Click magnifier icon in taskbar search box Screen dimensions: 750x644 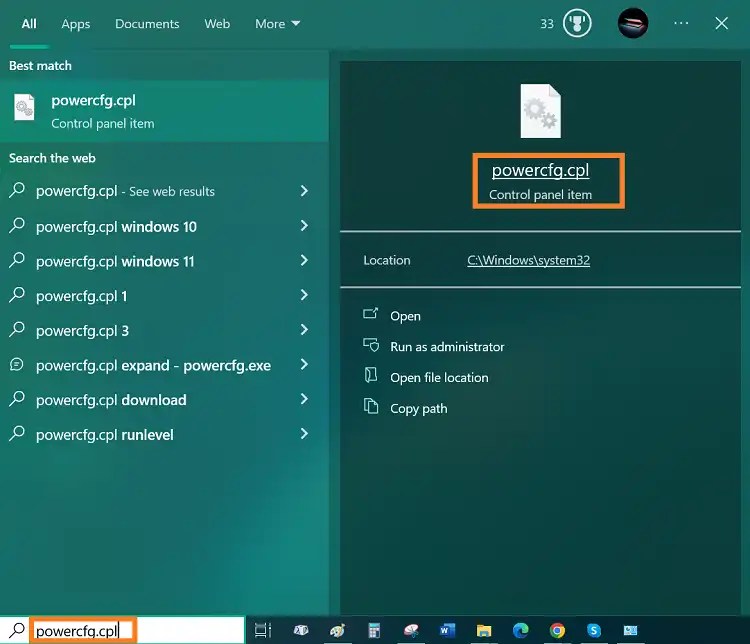pyautogui.click(x=17, y=631)
